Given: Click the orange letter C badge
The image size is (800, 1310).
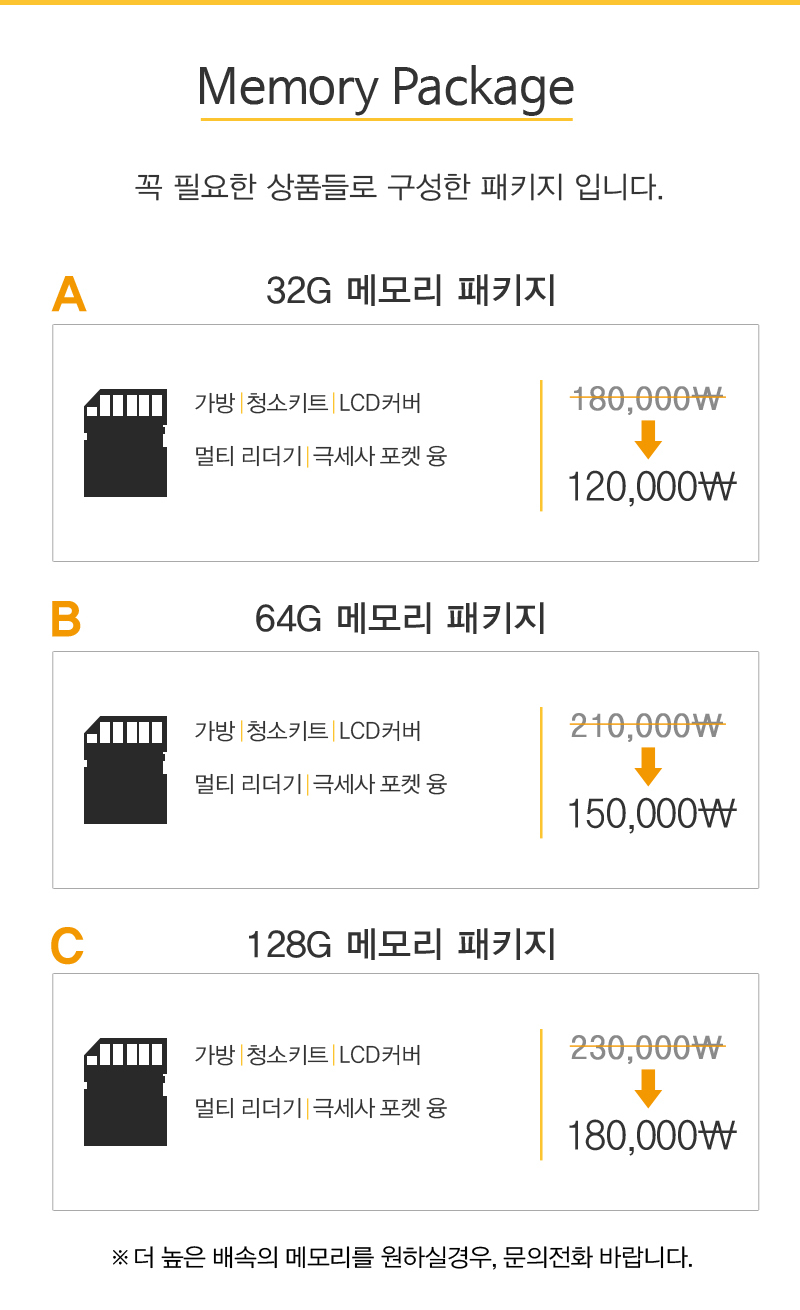Looking at the screenshot, I should coord(67,945).
